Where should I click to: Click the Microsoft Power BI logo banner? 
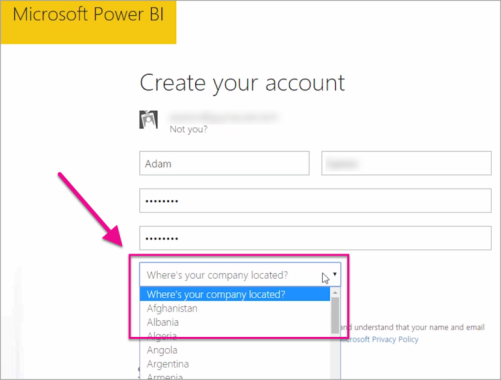coord(88,22)
